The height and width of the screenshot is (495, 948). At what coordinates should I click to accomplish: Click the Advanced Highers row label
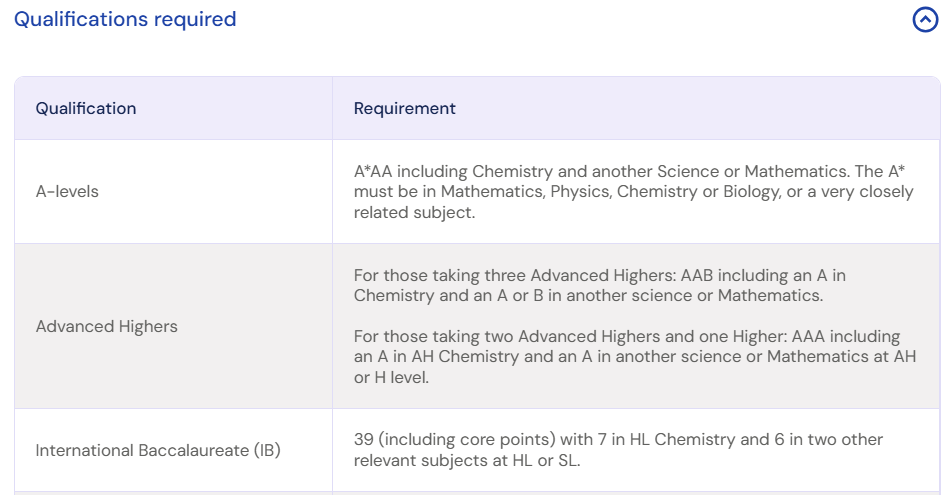point(106,326)
